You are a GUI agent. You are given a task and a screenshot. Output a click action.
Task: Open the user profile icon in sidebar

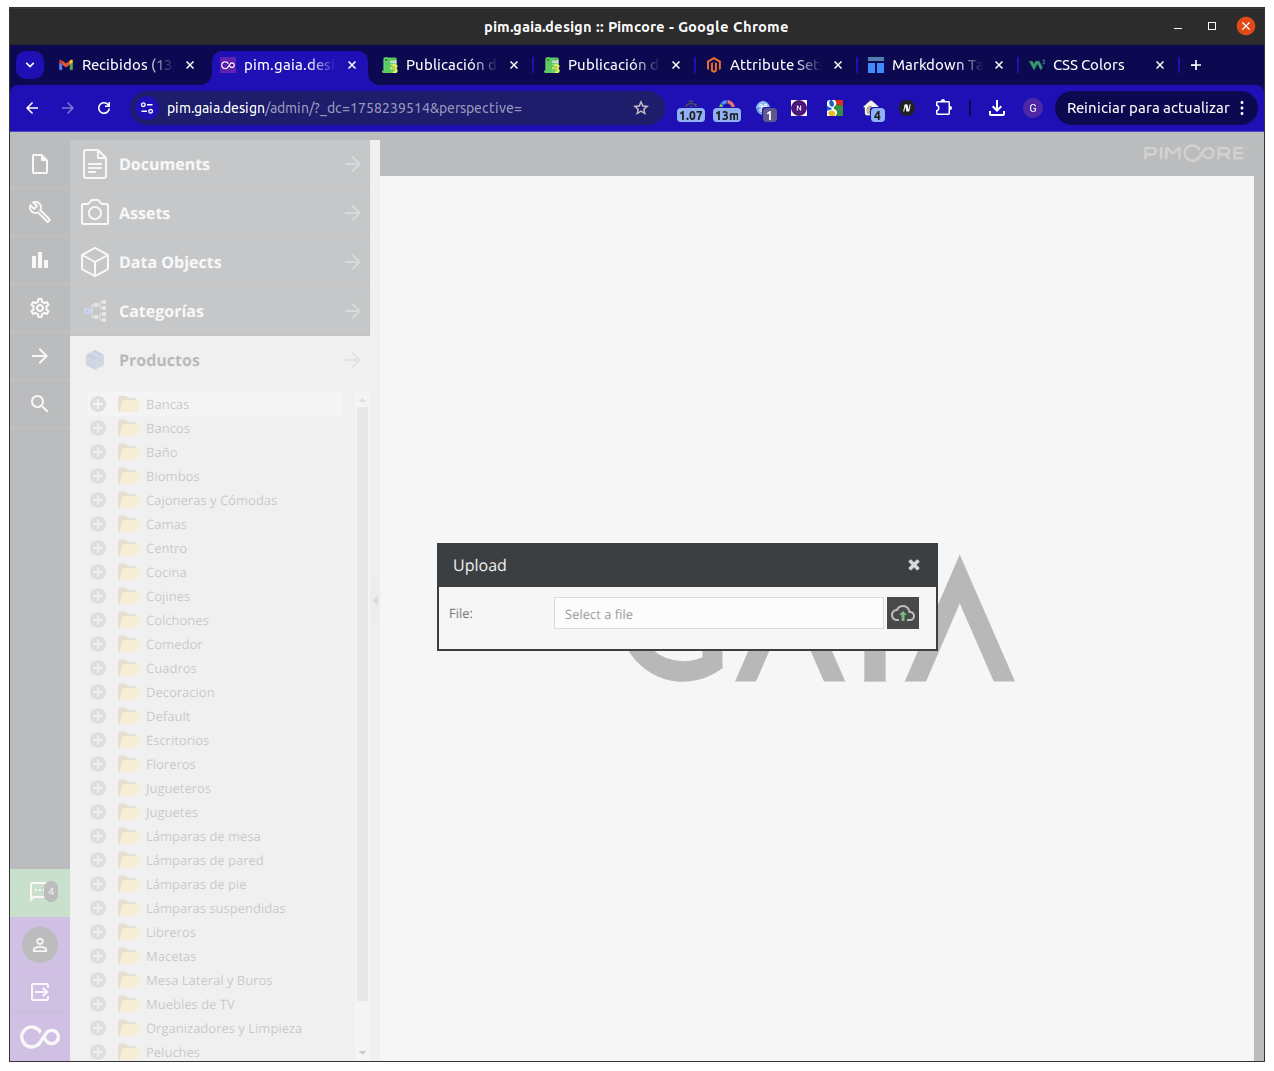coord(40,945)
